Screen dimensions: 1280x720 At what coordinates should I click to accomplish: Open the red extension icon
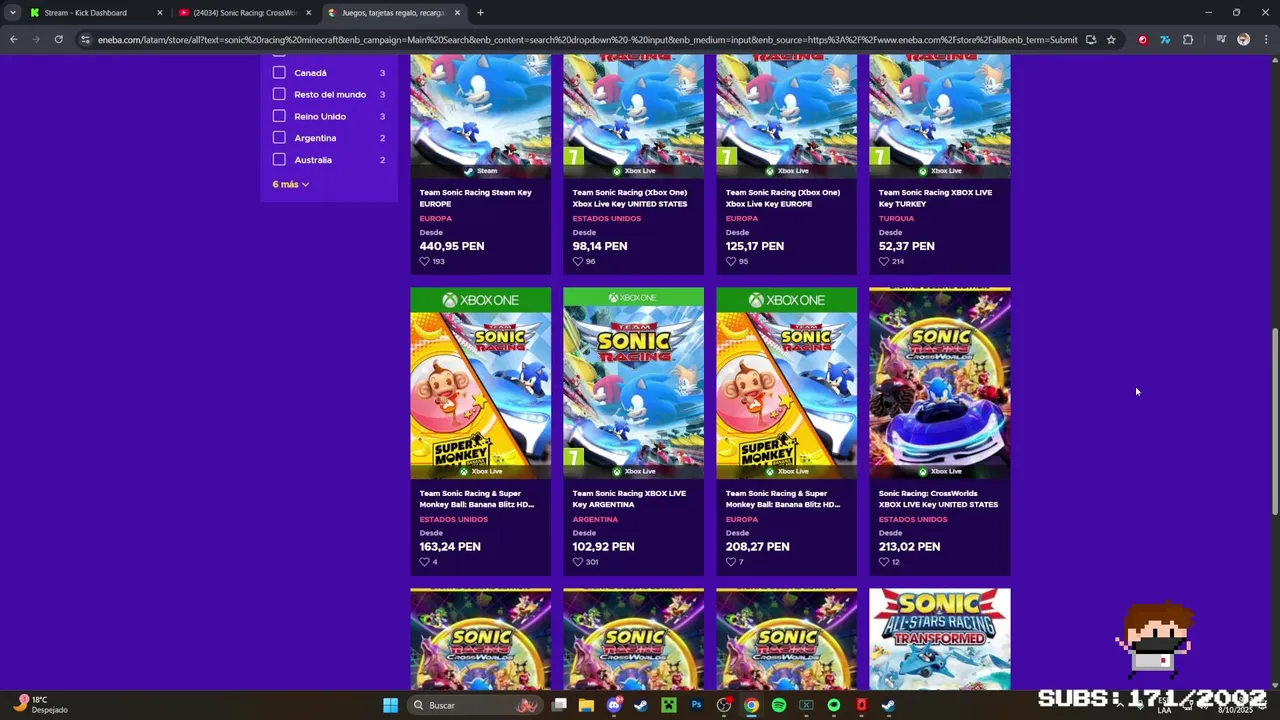coord(1143,40)
